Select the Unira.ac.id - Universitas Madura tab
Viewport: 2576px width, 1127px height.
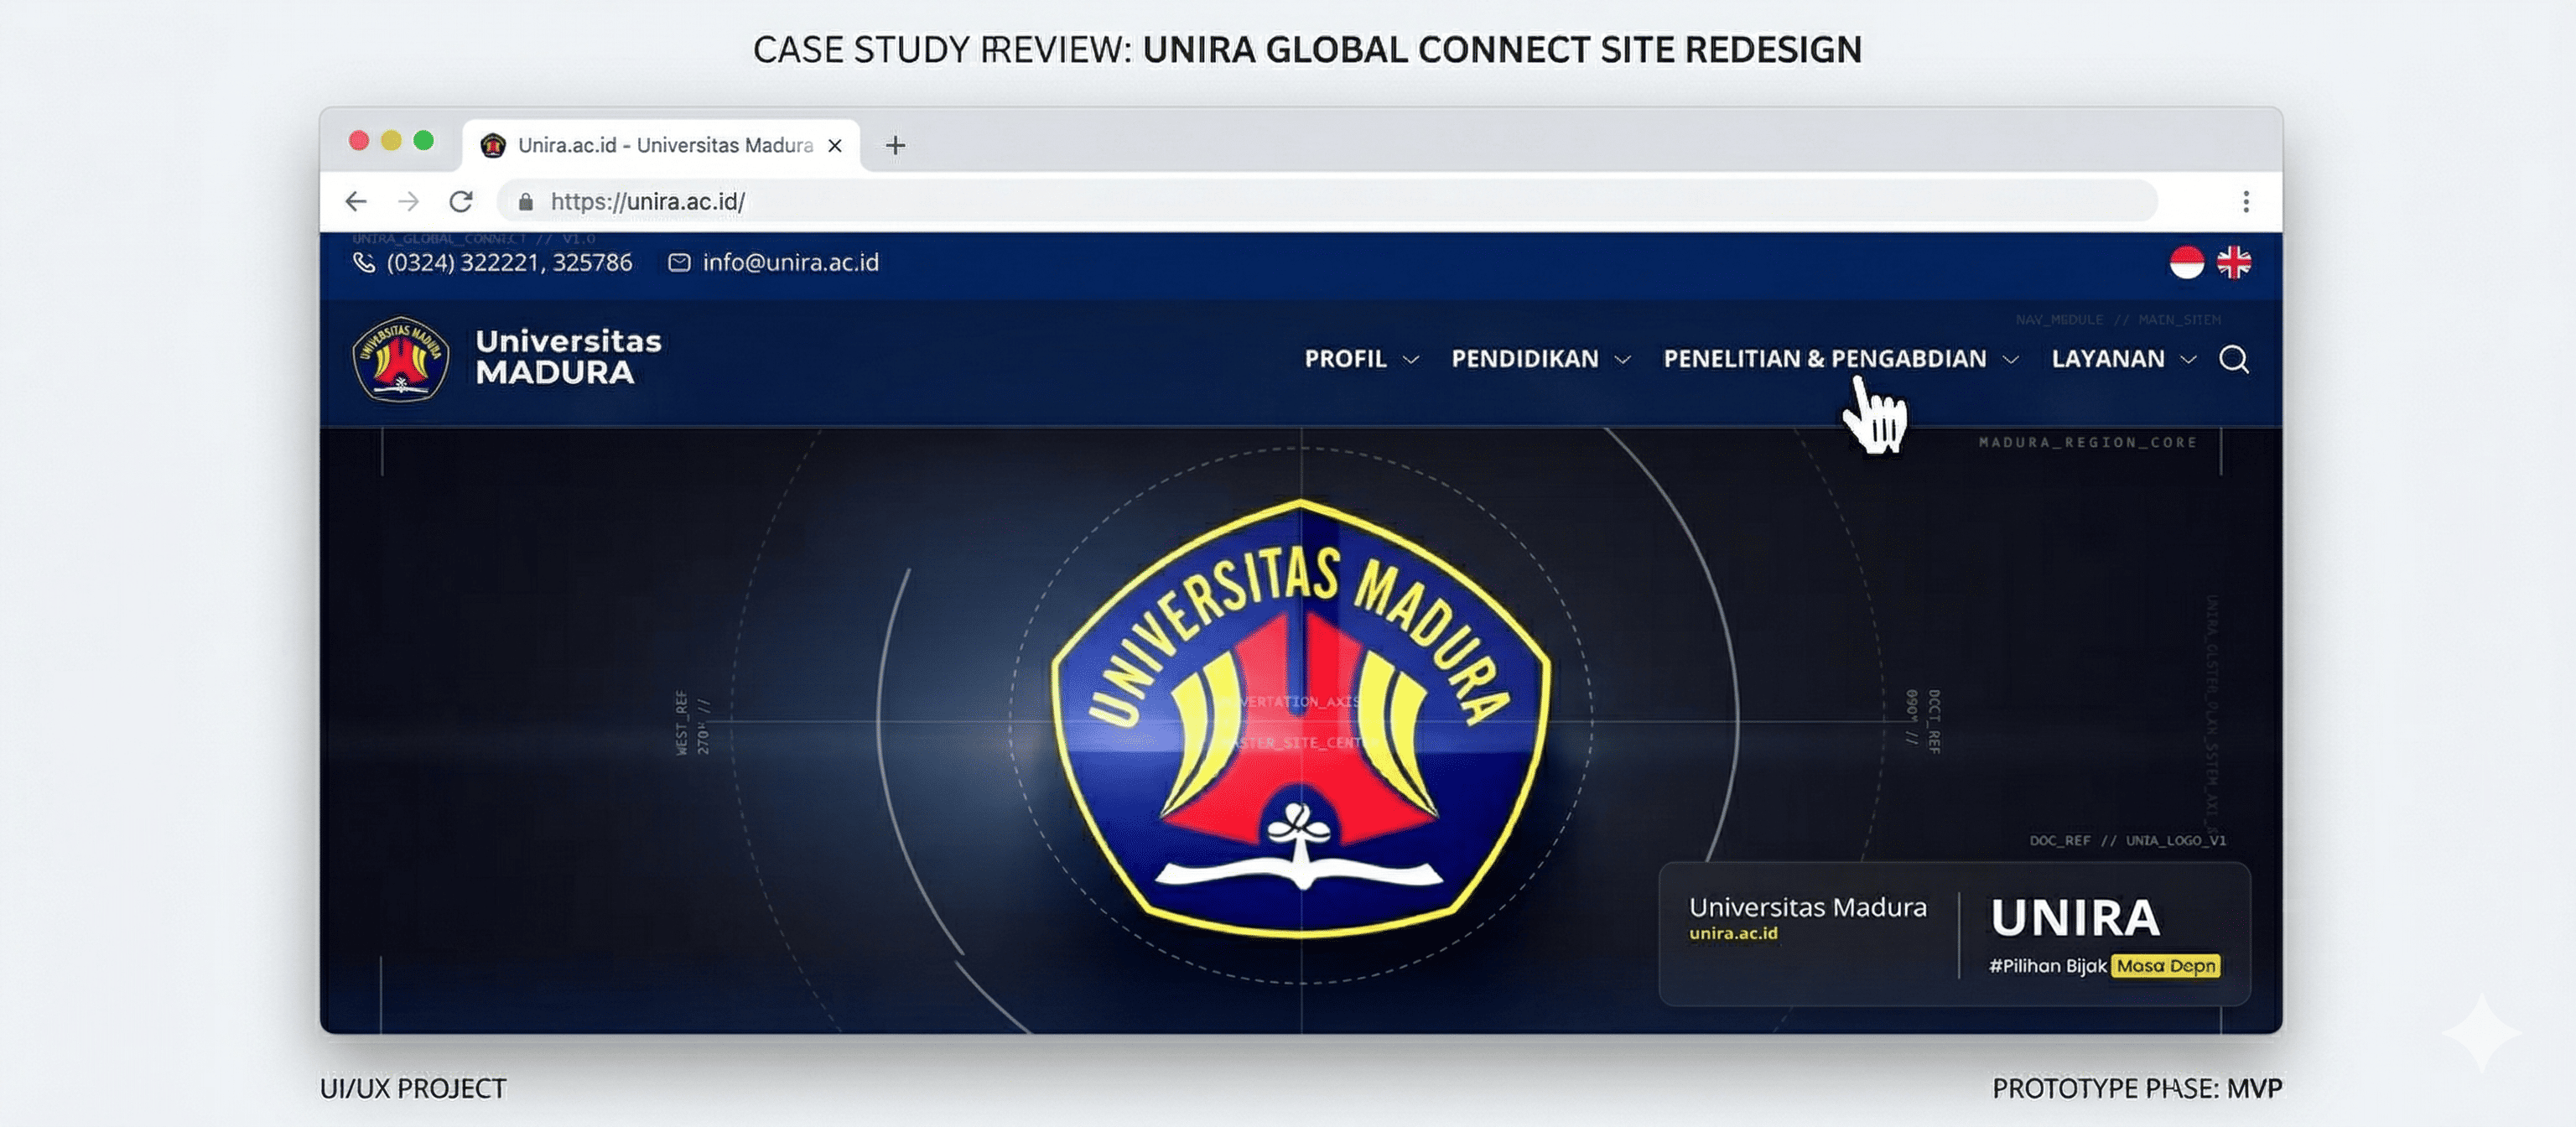coord(661,145)
